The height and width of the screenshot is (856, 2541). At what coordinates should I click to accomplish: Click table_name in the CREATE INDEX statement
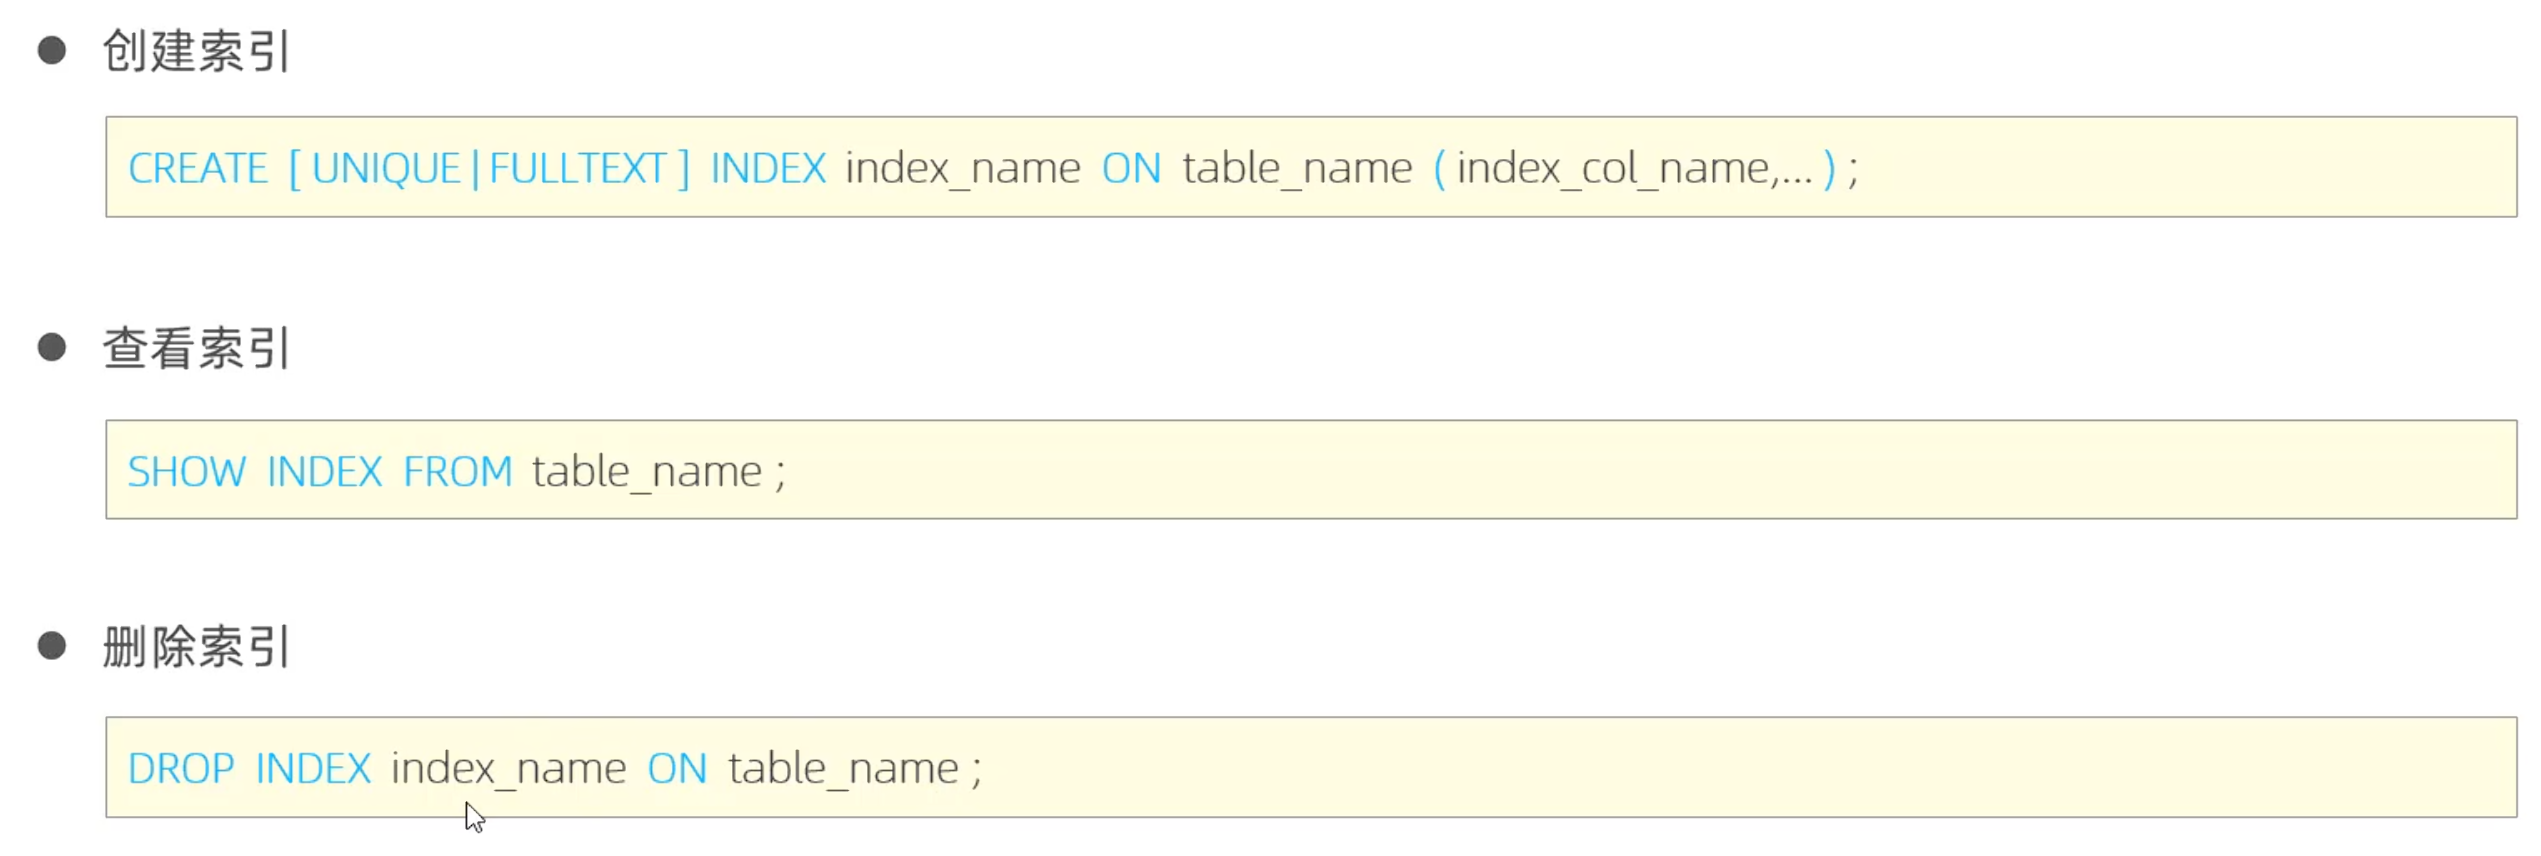pos(1297,168)
